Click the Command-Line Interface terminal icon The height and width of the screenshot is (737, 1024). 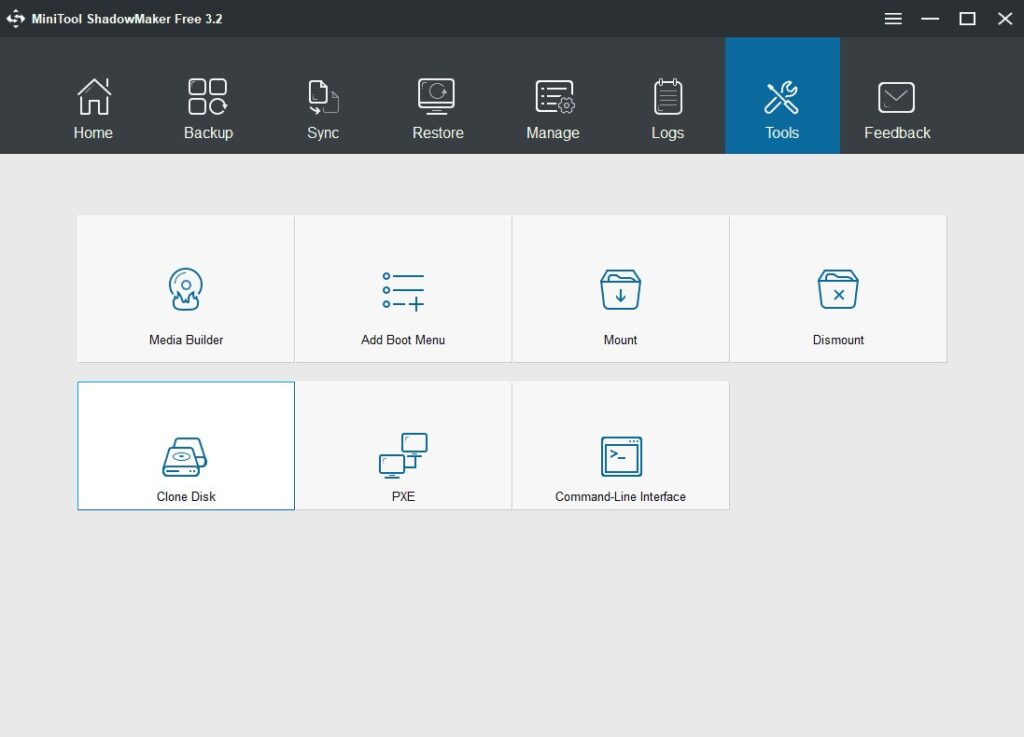point(621,456)
